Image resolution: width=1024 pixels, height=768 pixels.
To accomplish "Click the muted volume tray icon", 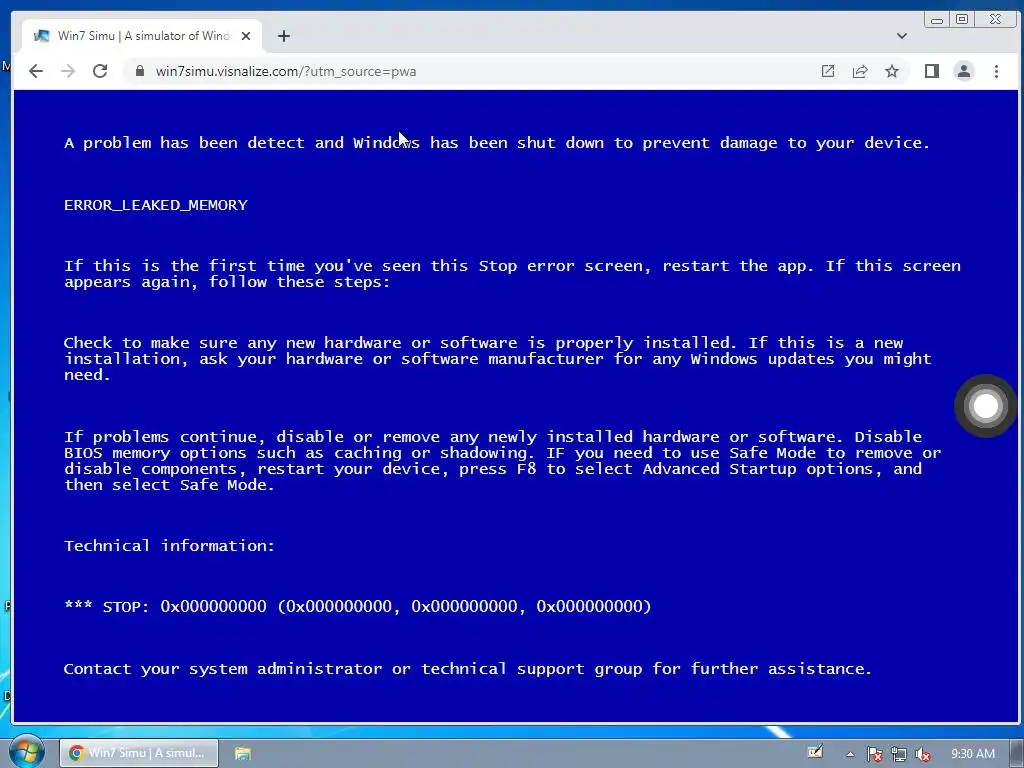I will (x=922, y=754).
